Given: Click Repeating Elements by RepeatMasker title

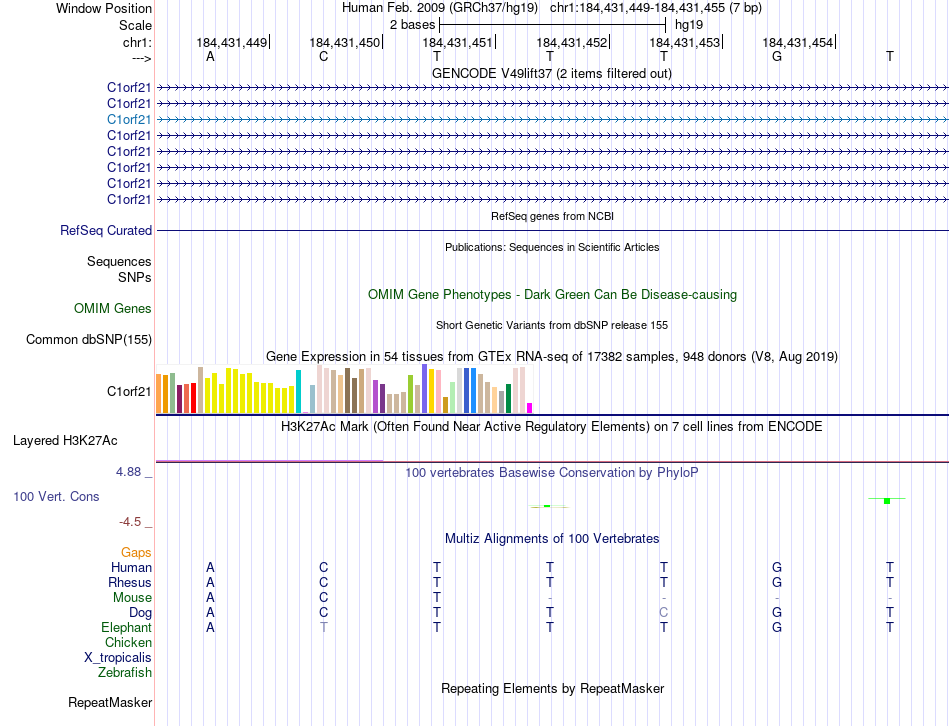Looking at the screenshot, I should [552, 689].
